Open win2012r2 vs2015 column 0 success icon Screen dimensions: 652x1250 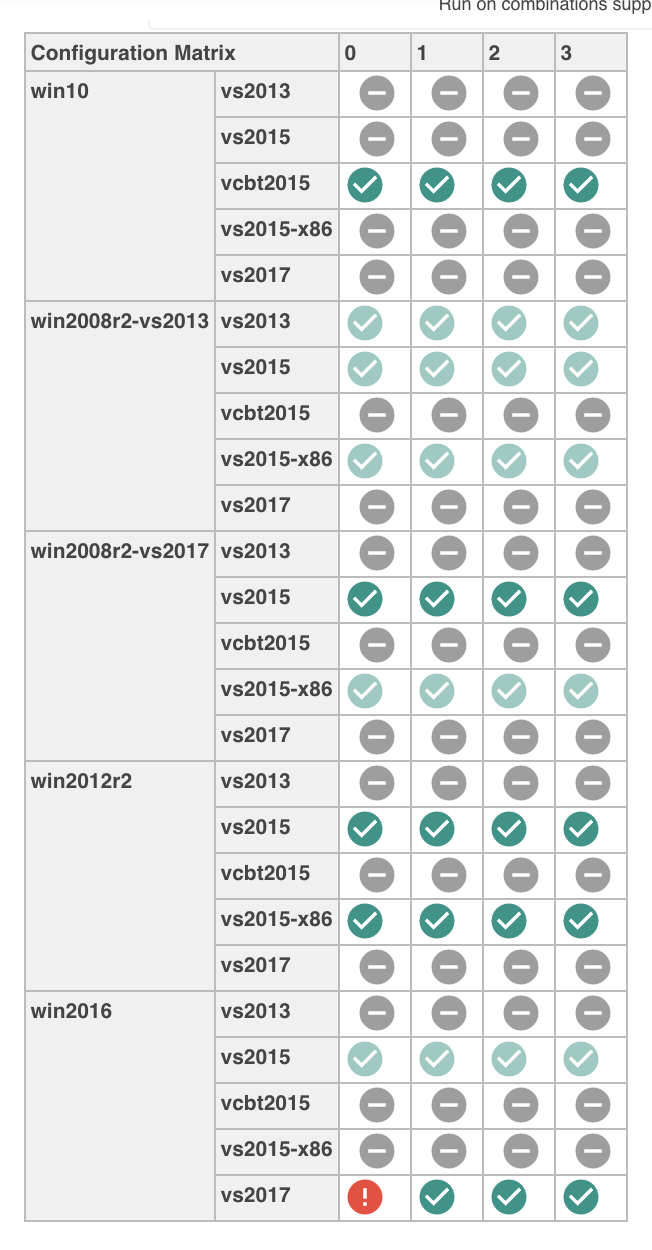pyautogui.click(x=364, y=829)
